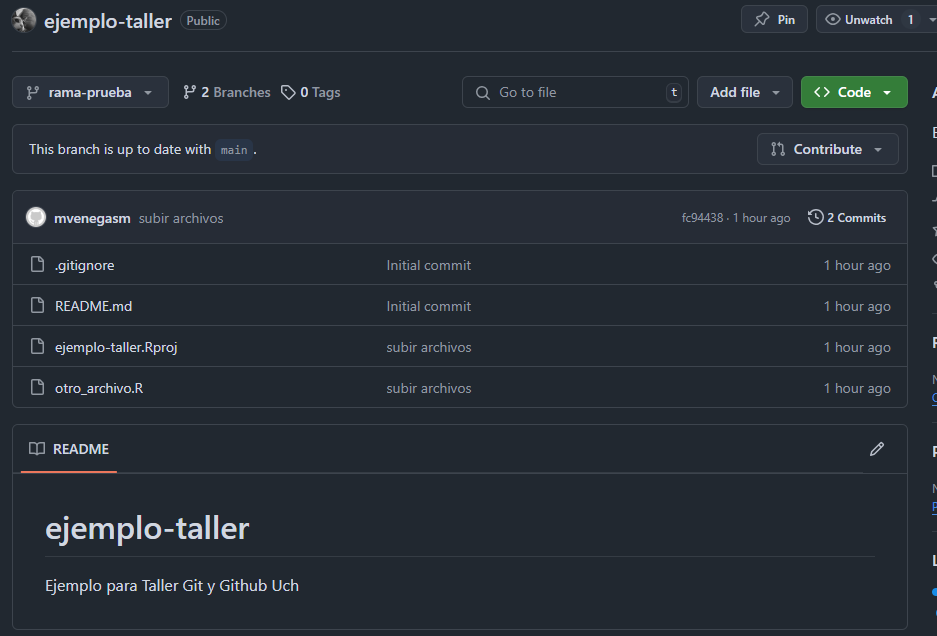This screenshot has height=636, width=937.
Task: Expand the Add file dropdown
Action: pos(745,92)
